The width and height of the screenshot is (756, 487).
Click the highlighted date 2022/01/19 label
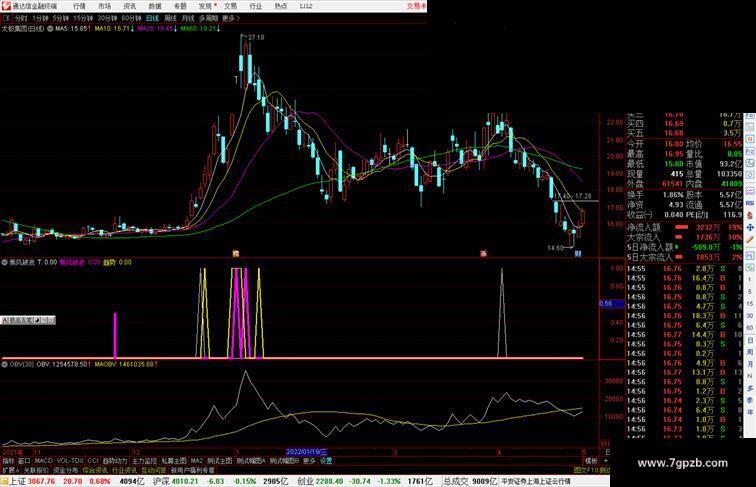click(307, 452)
